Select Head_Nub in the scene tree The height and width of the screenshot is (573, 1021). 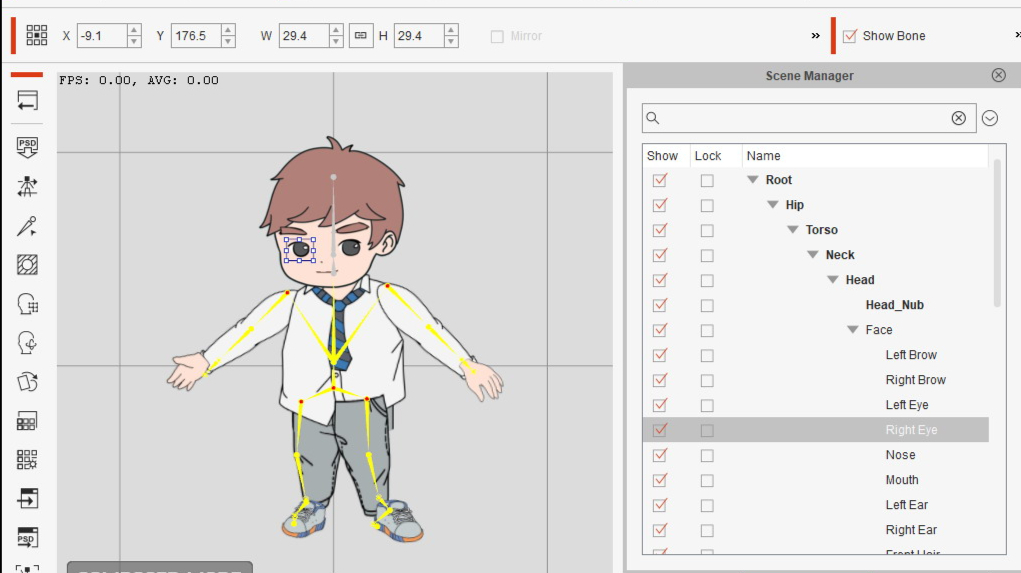(894, 305)
